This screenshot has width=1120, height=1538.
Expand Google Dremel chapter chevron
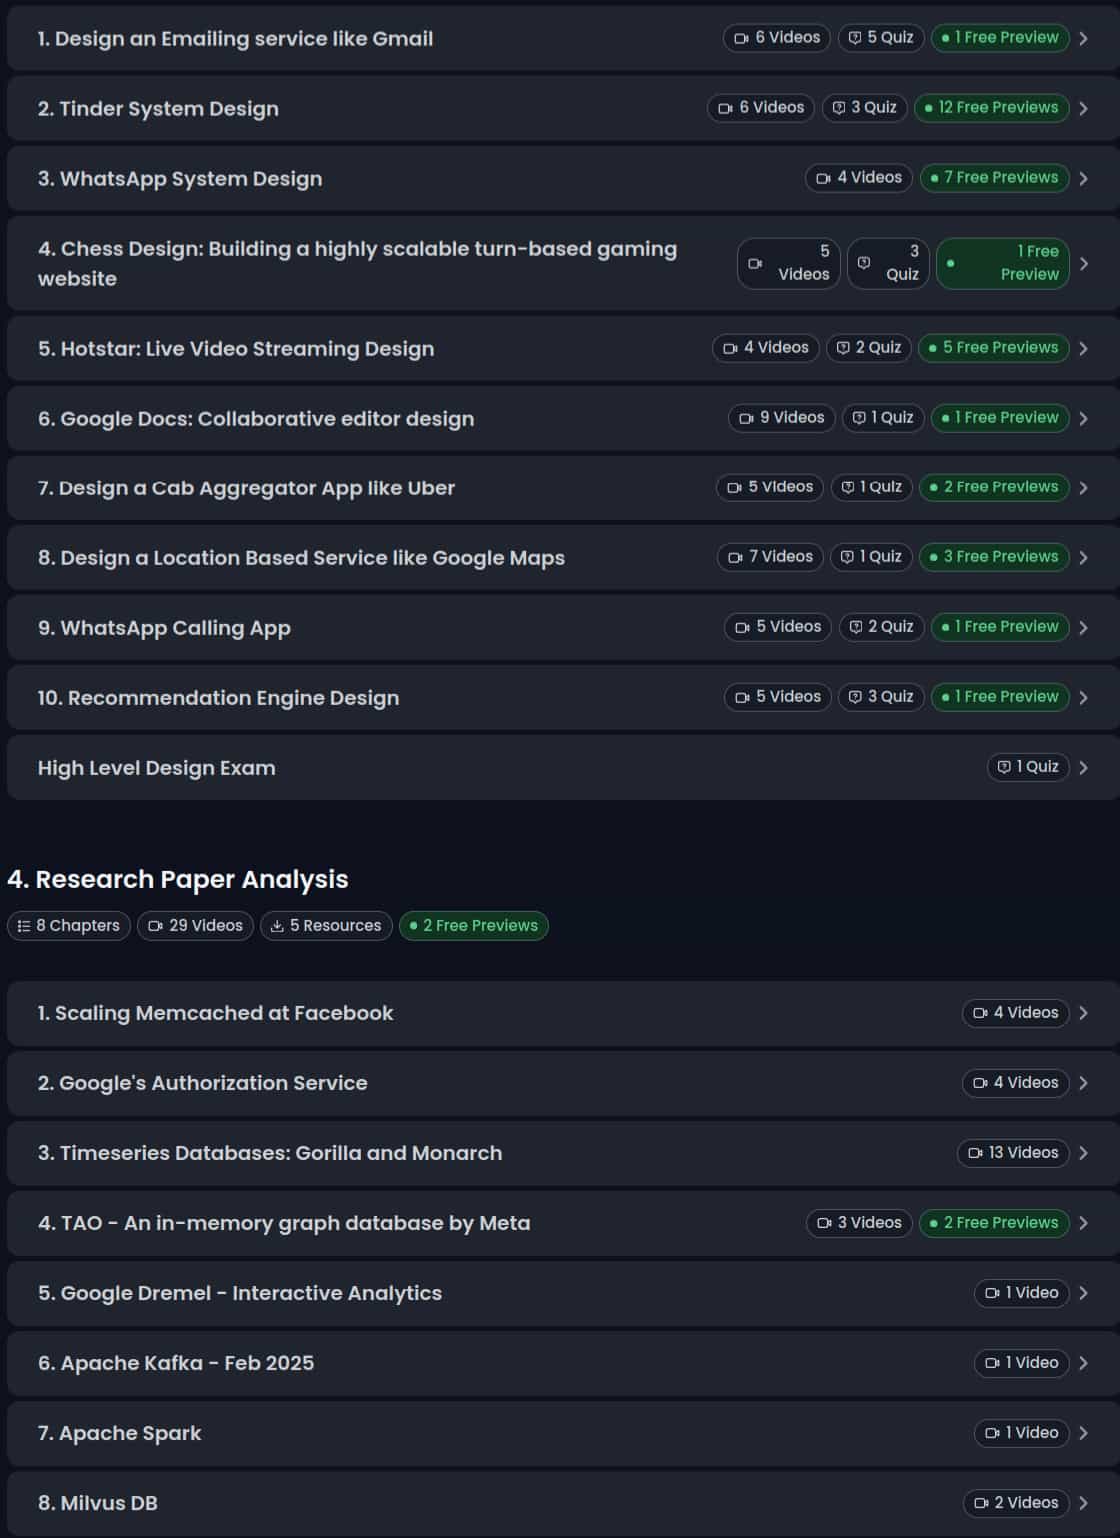[1083, 1293]
